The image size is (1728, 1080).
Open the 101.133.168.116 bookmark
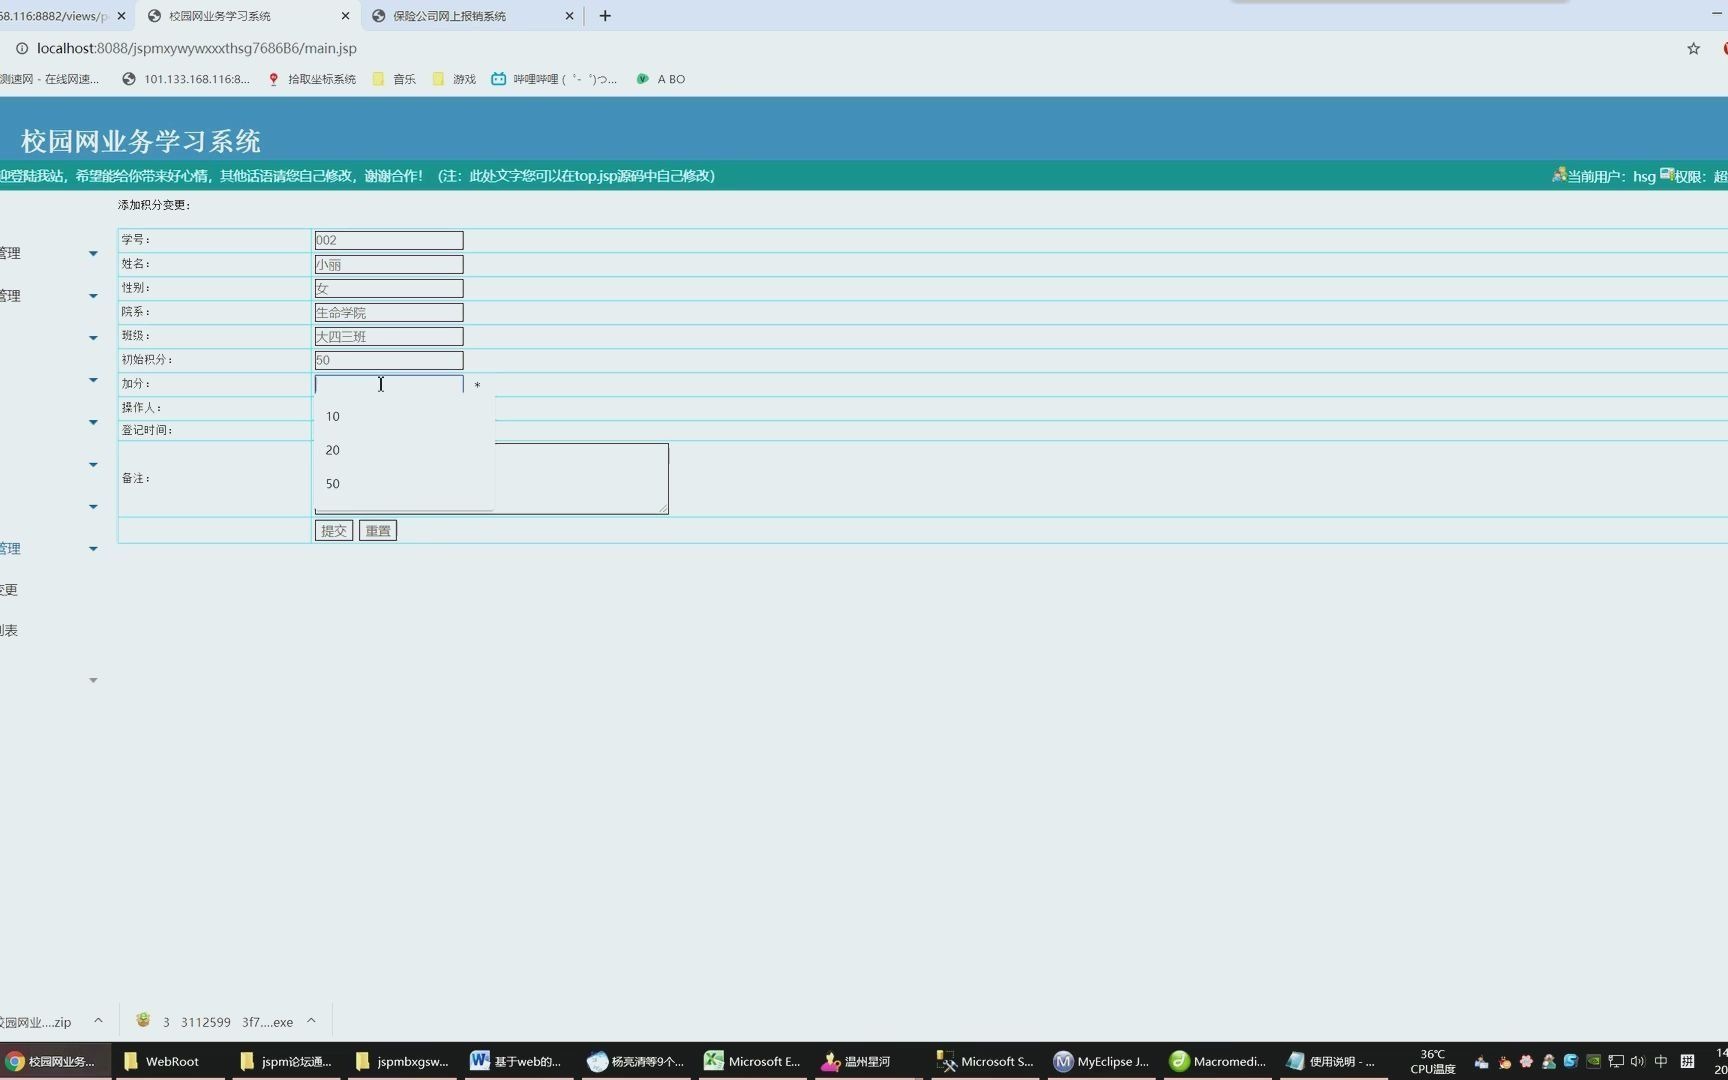[x=186, y=79]
